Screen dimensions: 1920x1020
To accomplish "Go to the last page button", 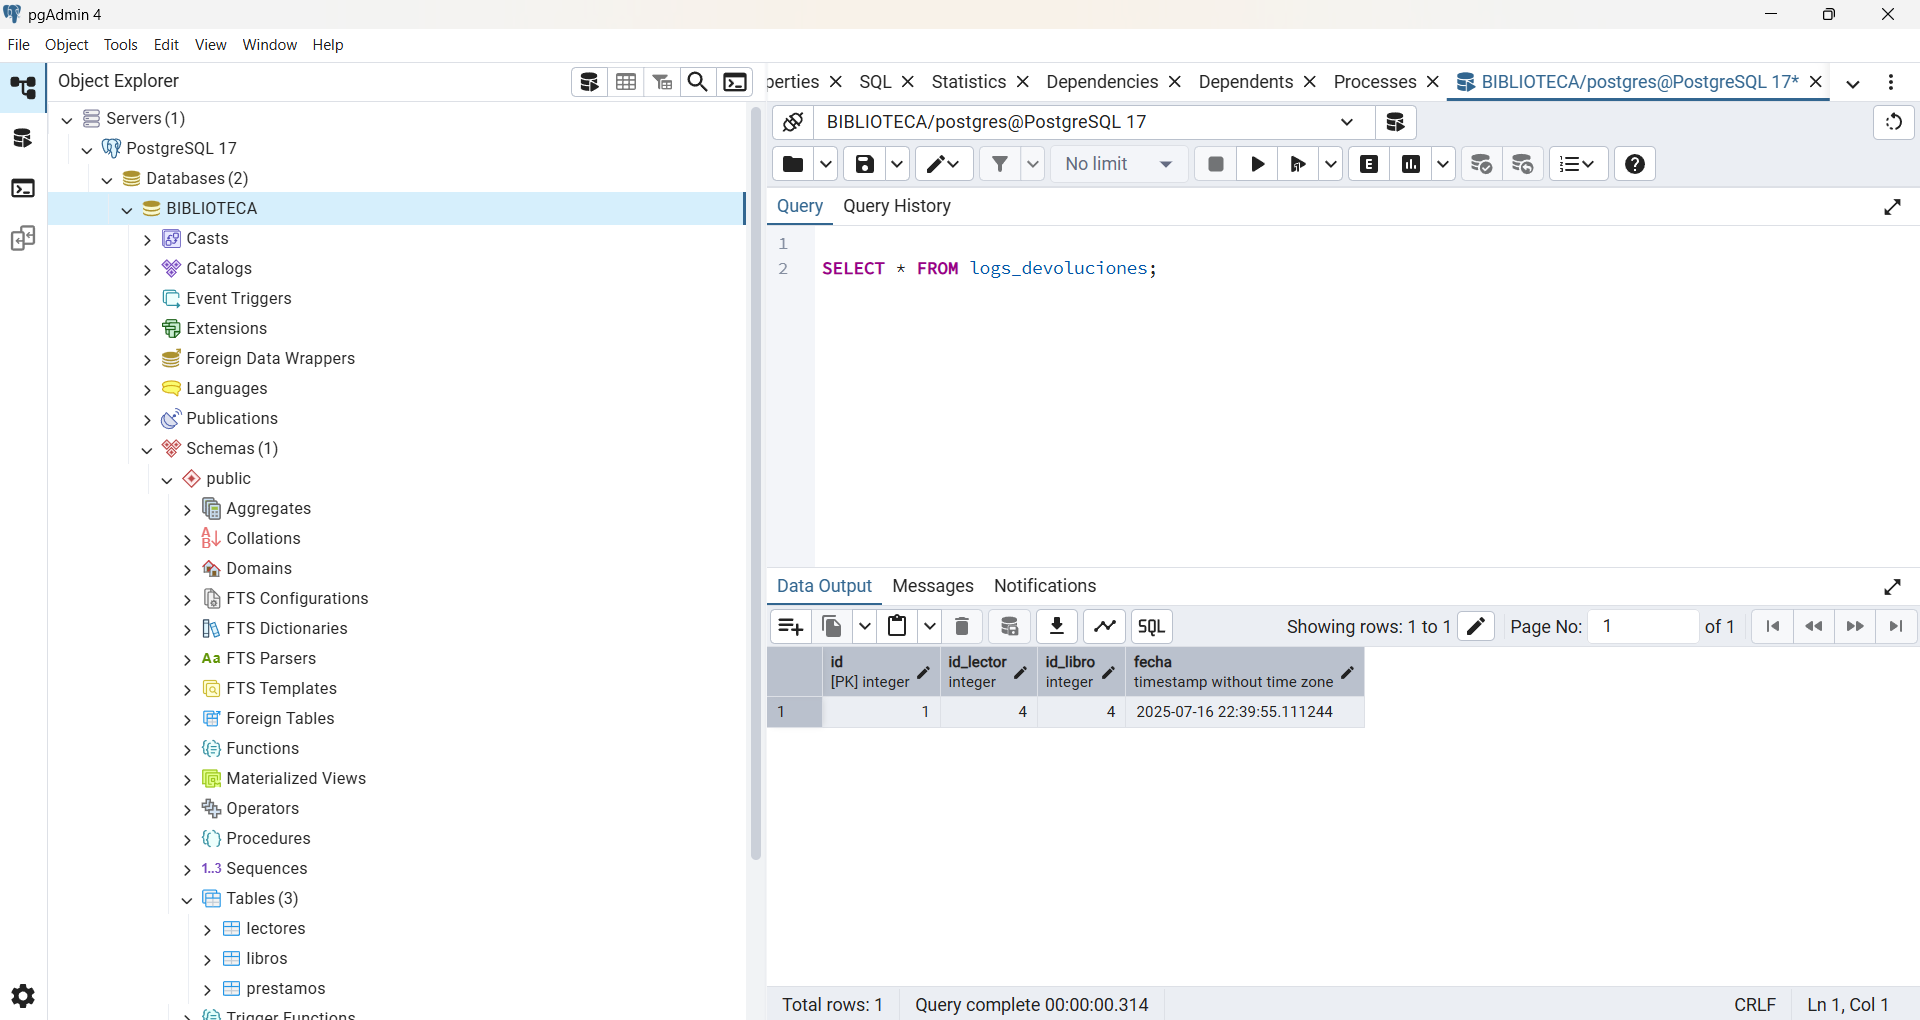I will click(1896, 626).
